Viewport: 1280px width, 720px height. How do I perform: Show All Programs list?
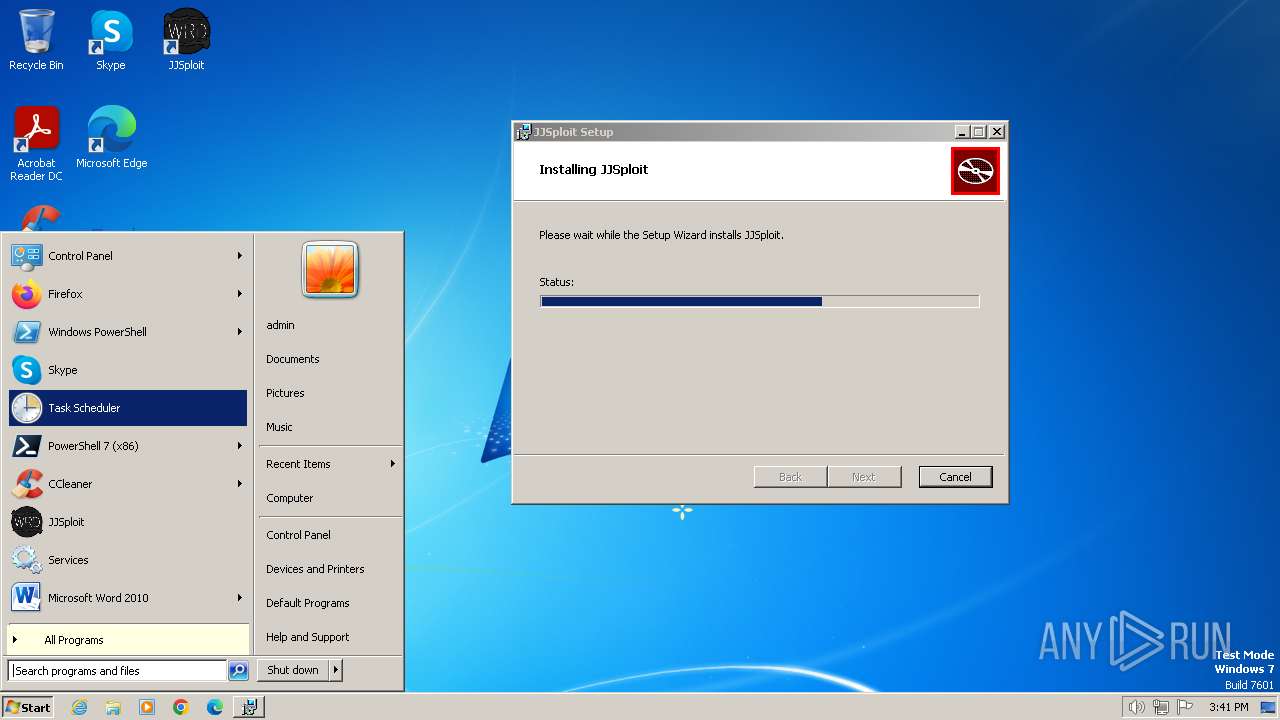point(128,640)
